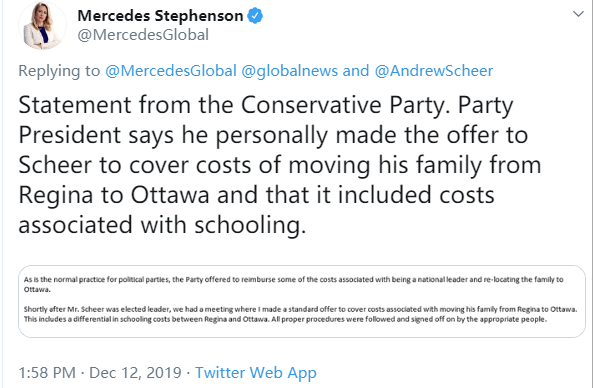Click the 'Party President says he personally' line
Image resolution: width=593 pixels, height=388 pixels.
pyautogui.click(x=273, y=135)
